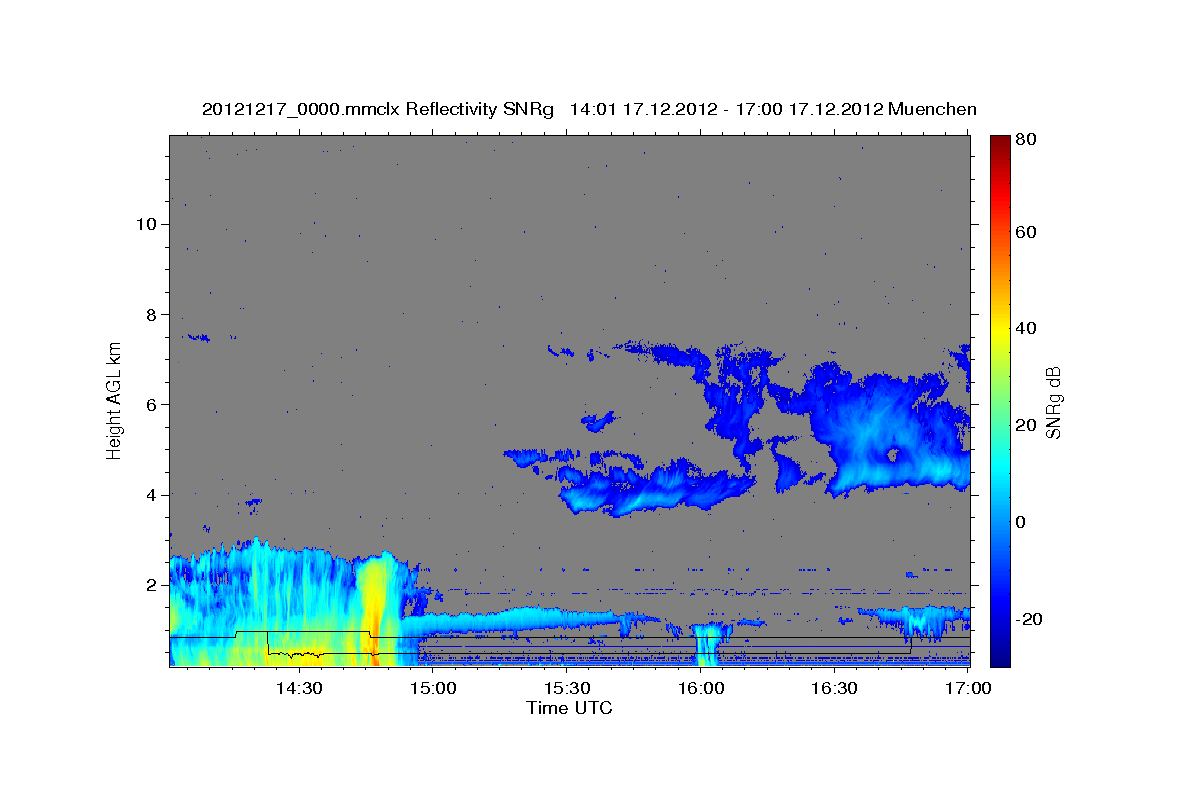
Task: Click the 16:00 time tick label
Action: tap(700, 688)
